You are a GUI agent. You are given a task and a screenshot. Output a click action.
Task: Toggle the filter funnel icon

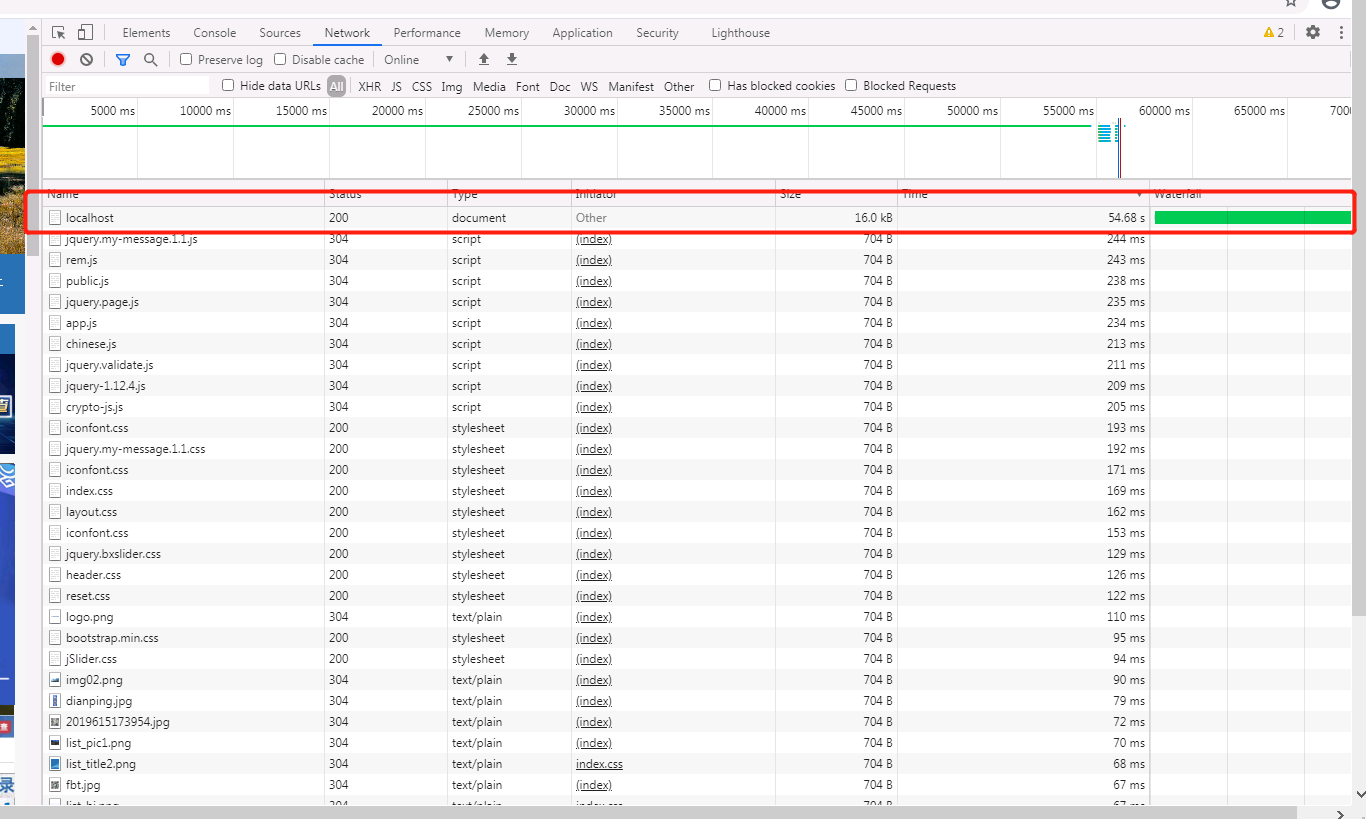coord(123,60)
